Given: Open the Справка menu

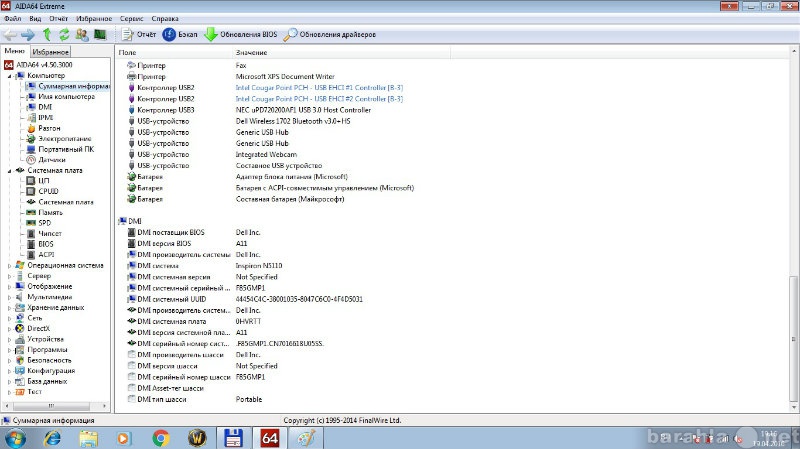Looking at the screenshot, I should pyautogui.click(x=165, y=18).
